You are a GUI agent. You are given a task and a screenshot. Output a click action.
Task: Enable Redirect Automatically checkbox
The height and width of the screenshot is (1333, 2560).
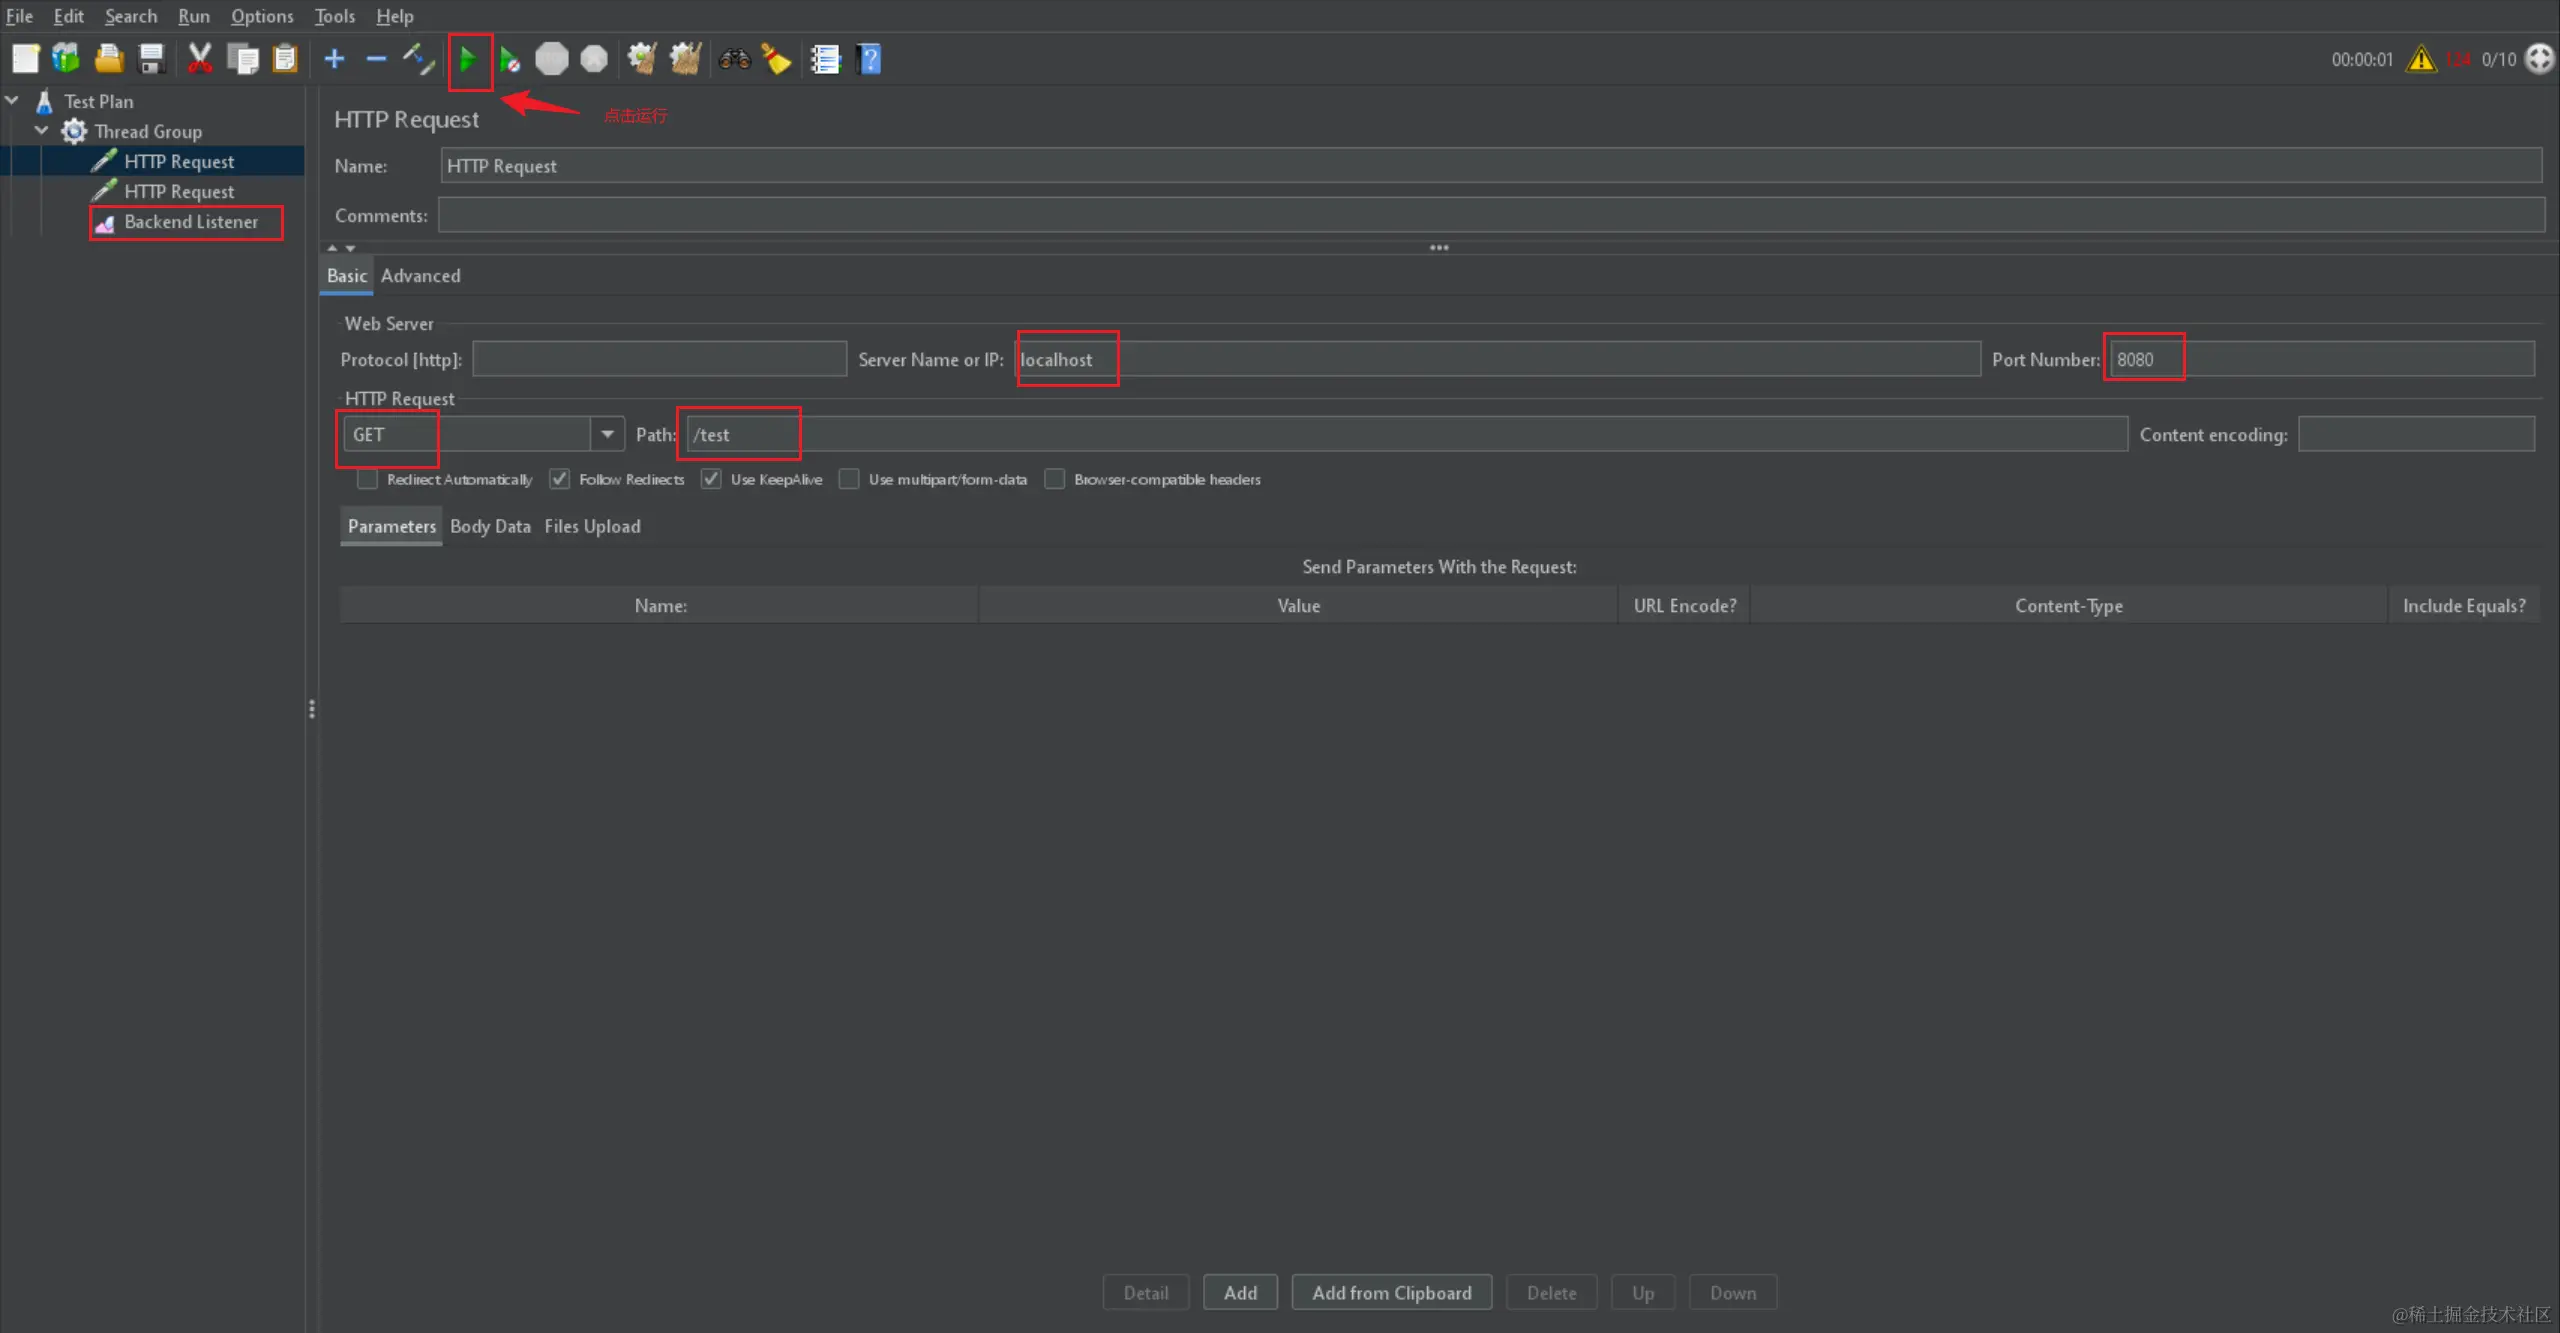368,480
